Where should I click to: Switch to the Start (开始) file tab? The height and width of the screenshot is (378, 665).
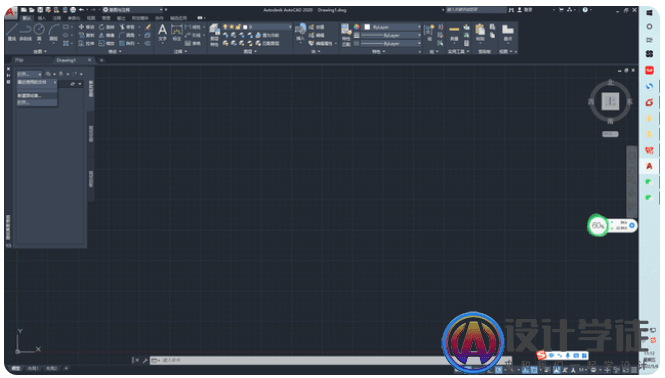click(20, 60)
